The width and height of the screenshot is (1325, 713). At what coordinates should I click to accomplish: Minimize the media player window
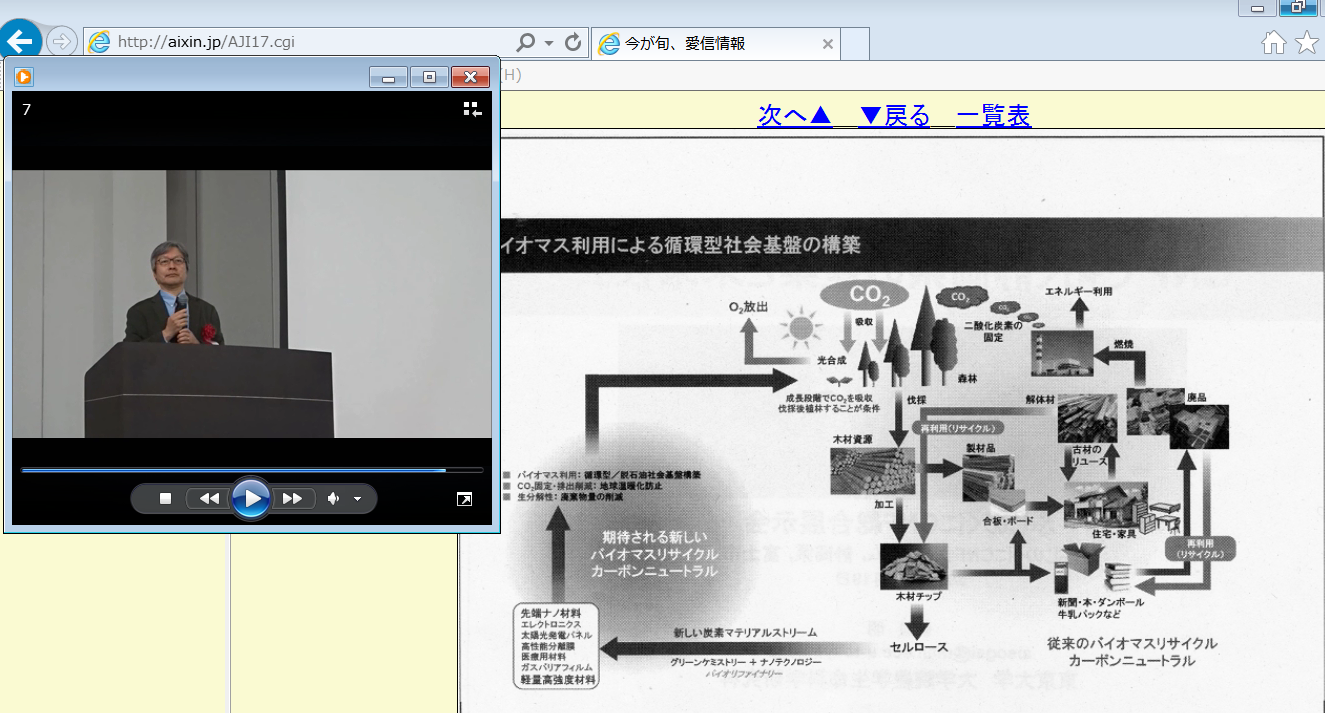388,77
